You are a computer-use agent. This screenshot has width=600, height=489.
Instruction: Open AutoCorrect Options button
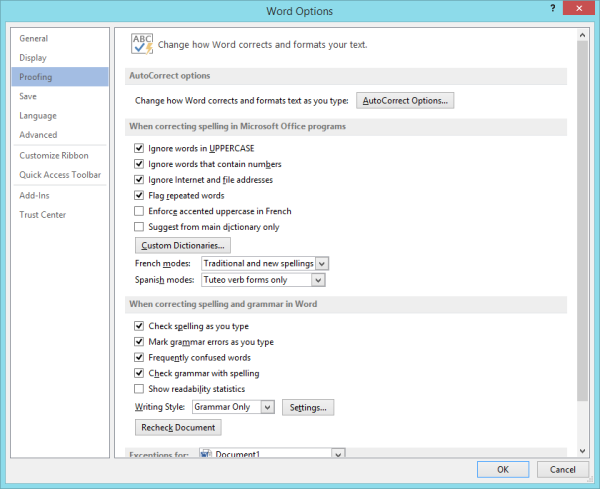[405, 101]
